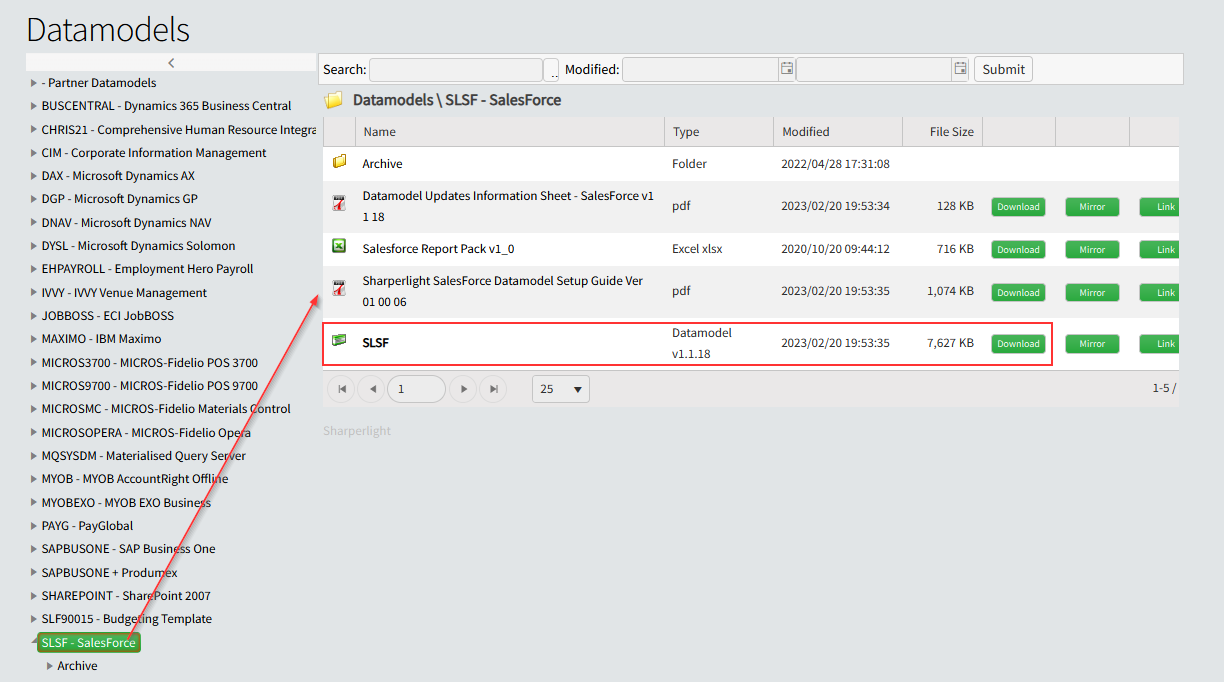
Task: Mirror the Sharperlight Setup Guide pdf
Action: 1092,293
